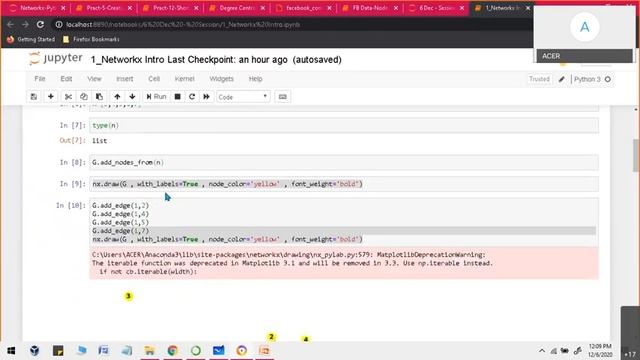This screenshot has width=640, height=360.
Task: Run the selected cell
Action: [x=156, y=97]
